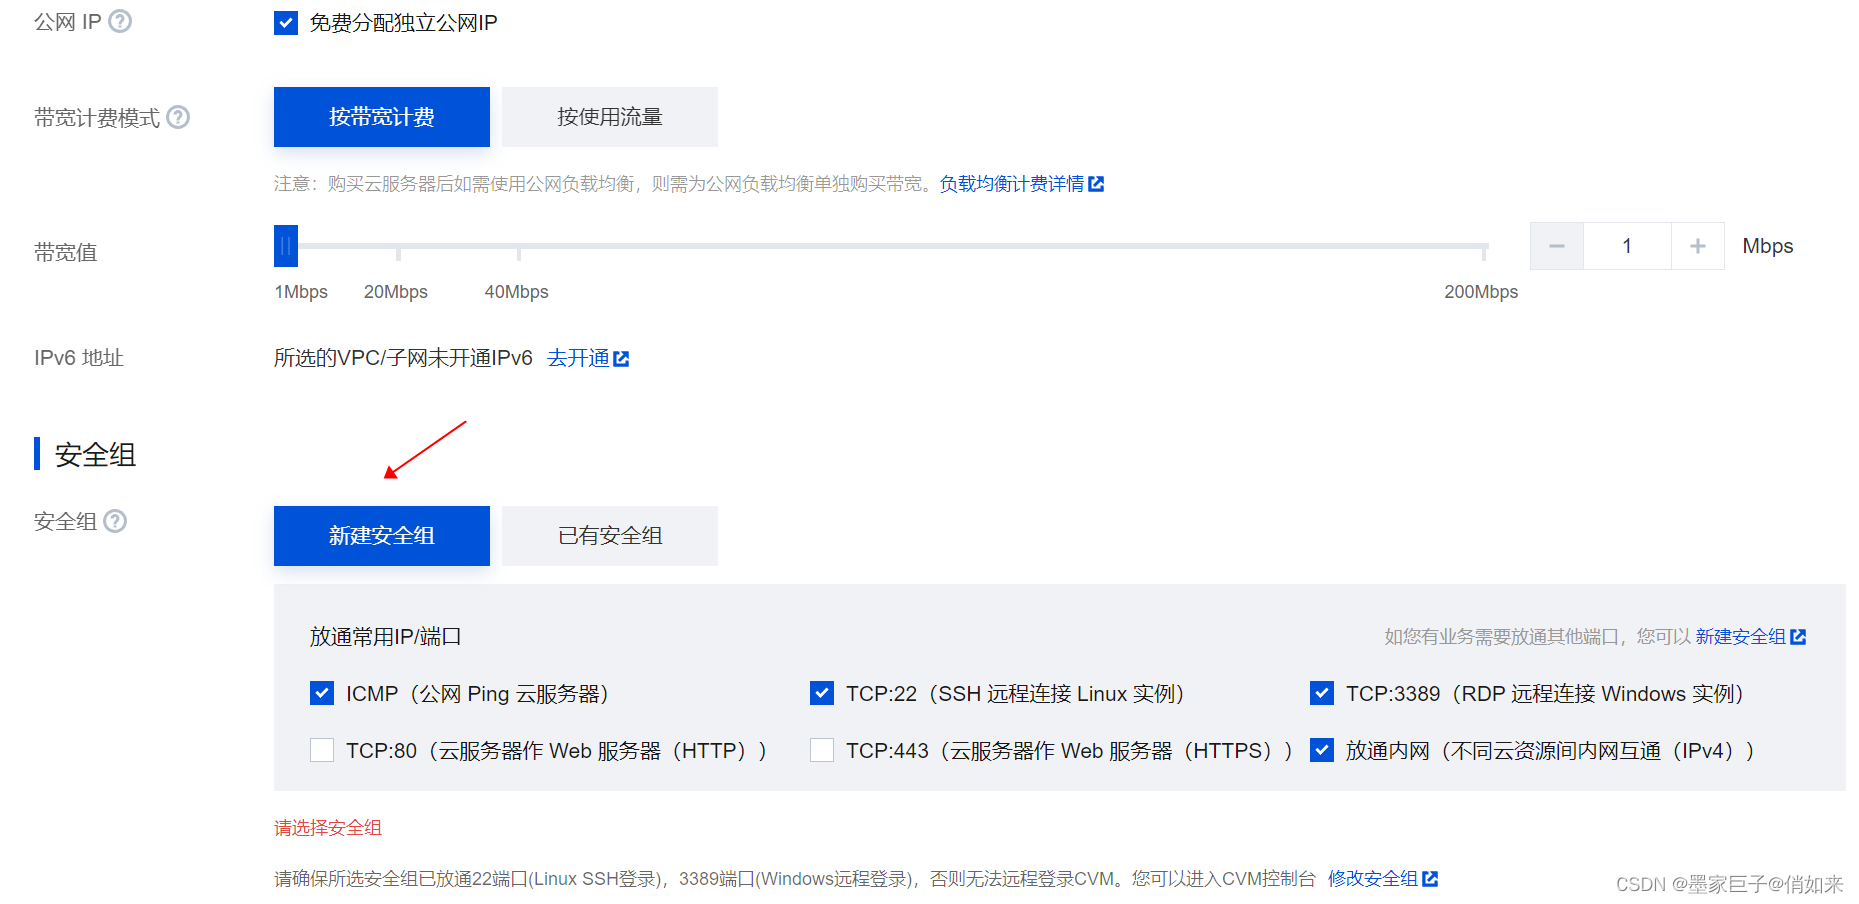Image resolution: width=1859 pixels, height=904 pixels.
Task: Click the external link icon after 负载均衡计费详情
Action: pyautogui.click(x=1098, y=184)
